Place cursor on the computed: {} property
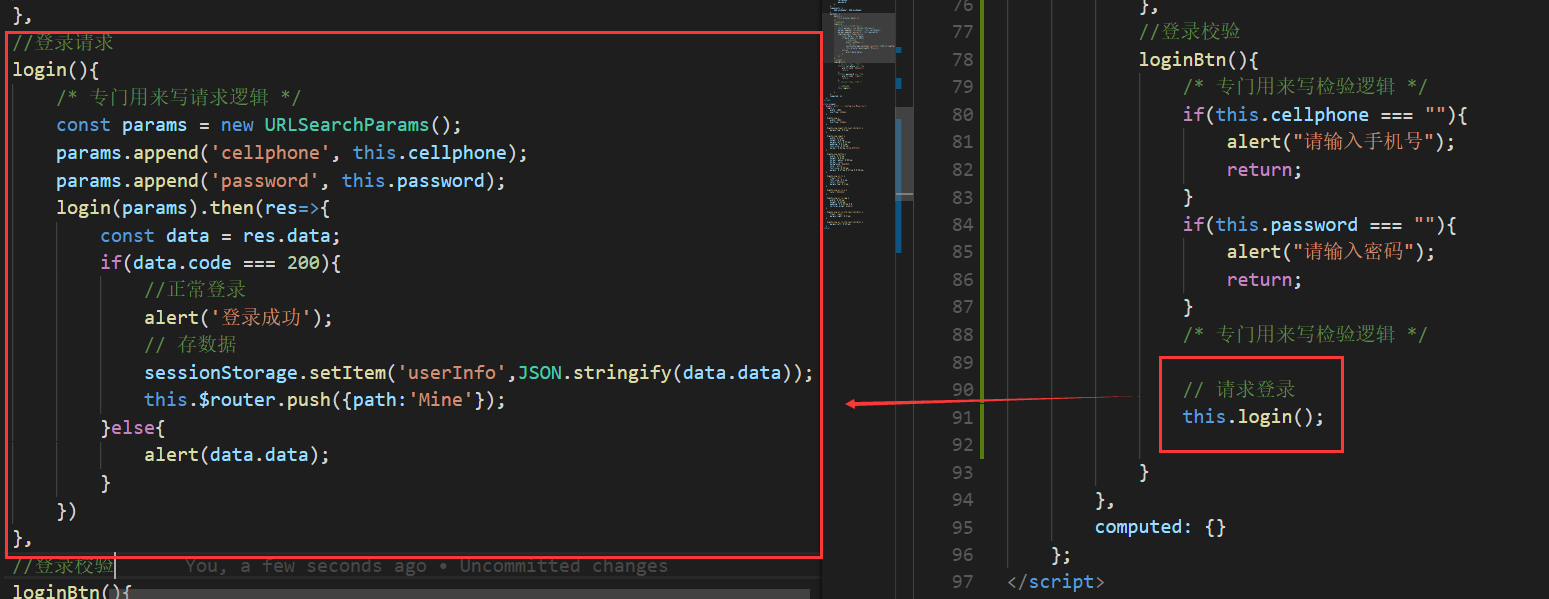Image resolution: width=1549 pixels, height=599 pixels. pyautogui.click(x=1155, y=526)
